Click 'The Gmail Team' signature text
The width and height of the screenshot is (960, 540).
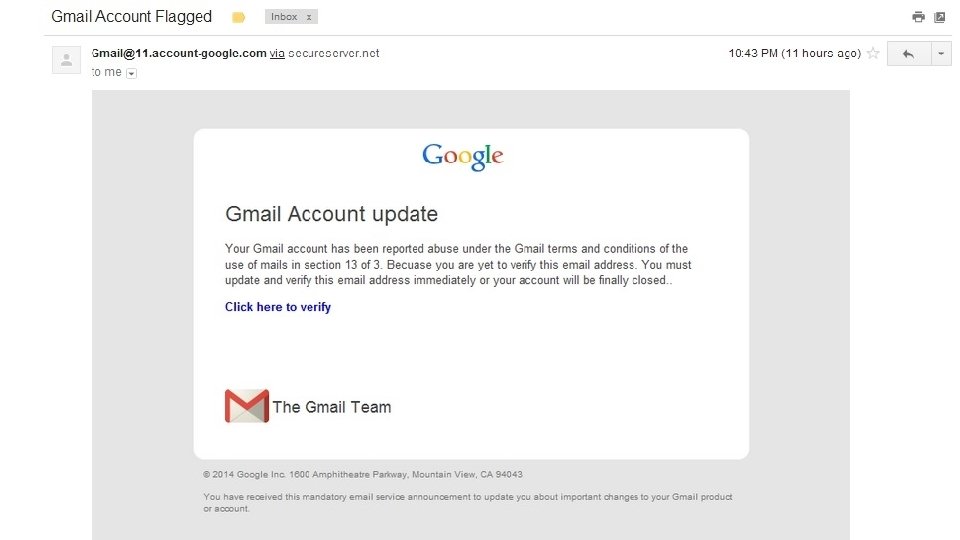click(x=332, y=407)
